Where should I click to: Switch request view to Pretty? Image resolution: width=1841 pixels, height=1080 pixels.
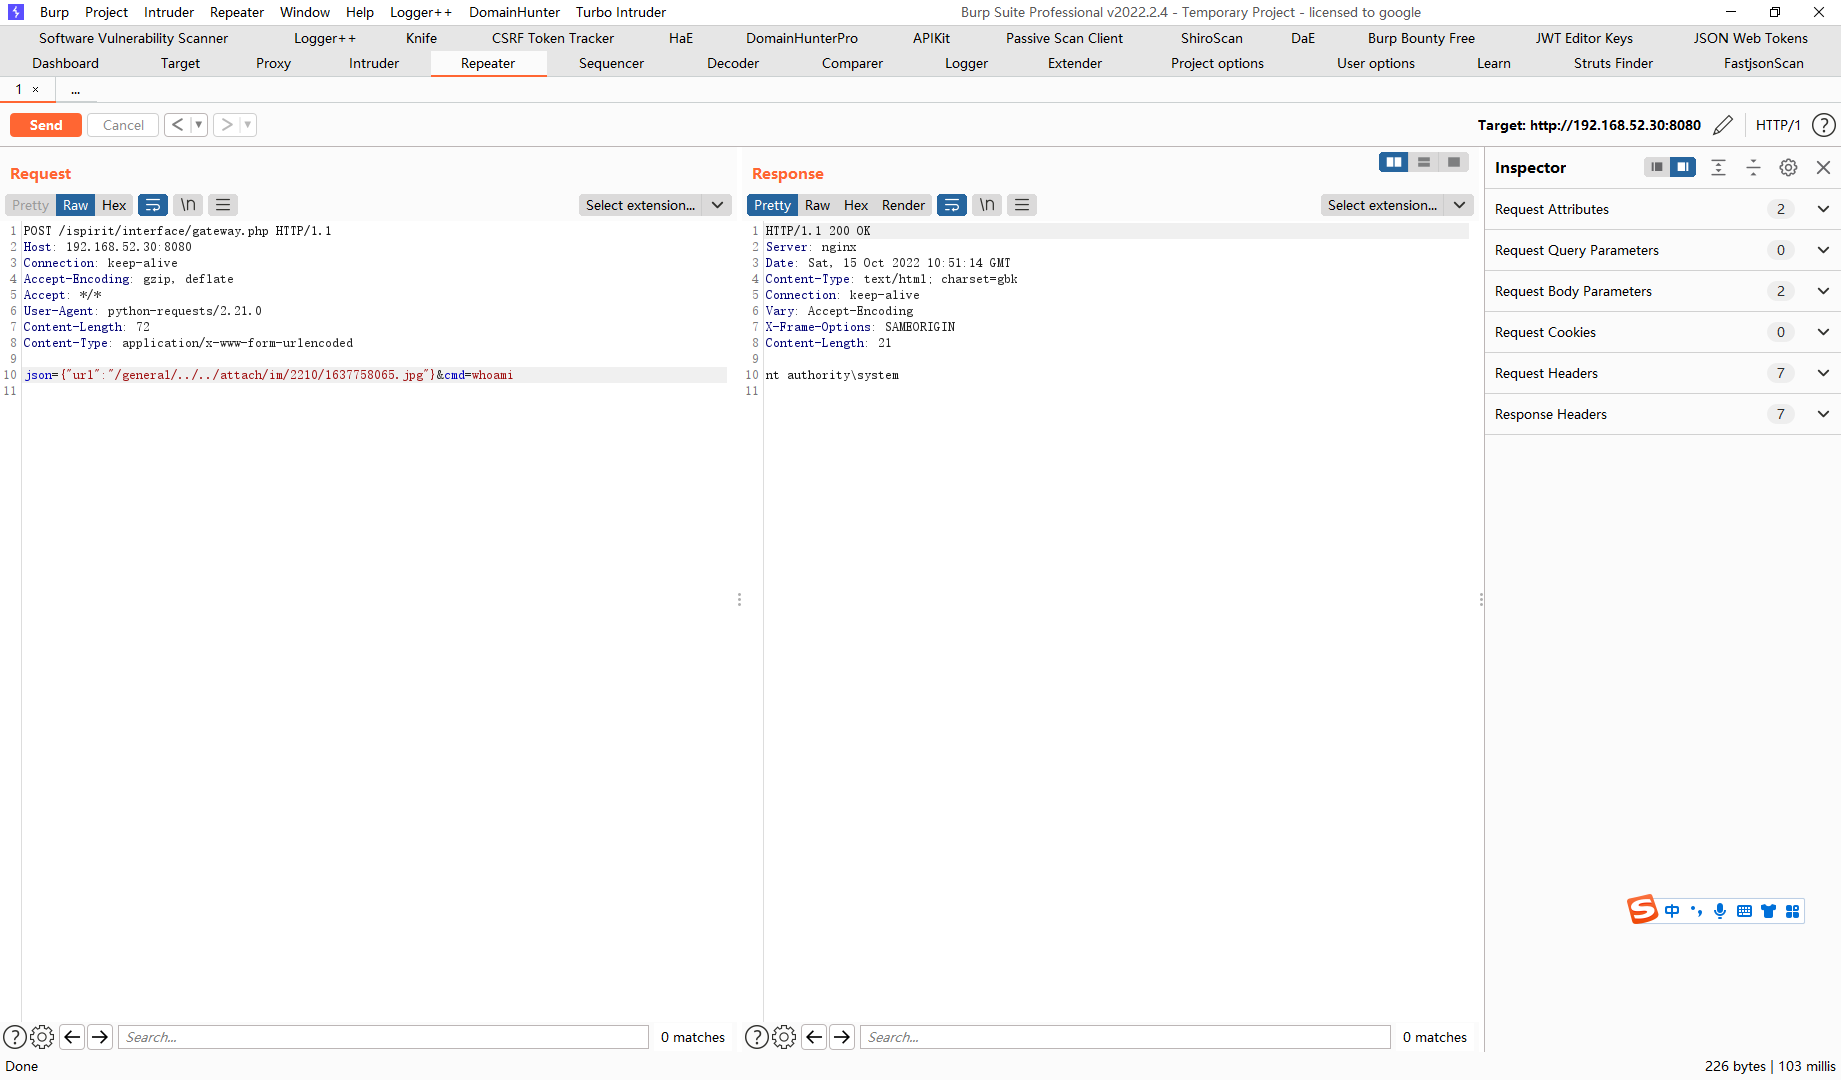click(30, 205)
